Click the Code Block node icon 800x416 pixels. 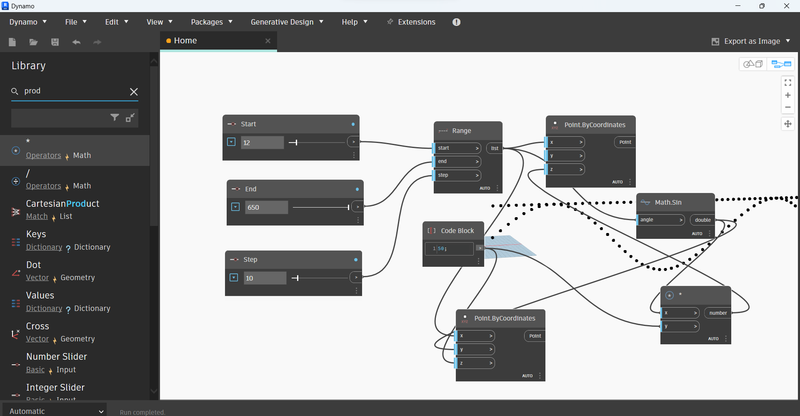[x=432, y=231]
